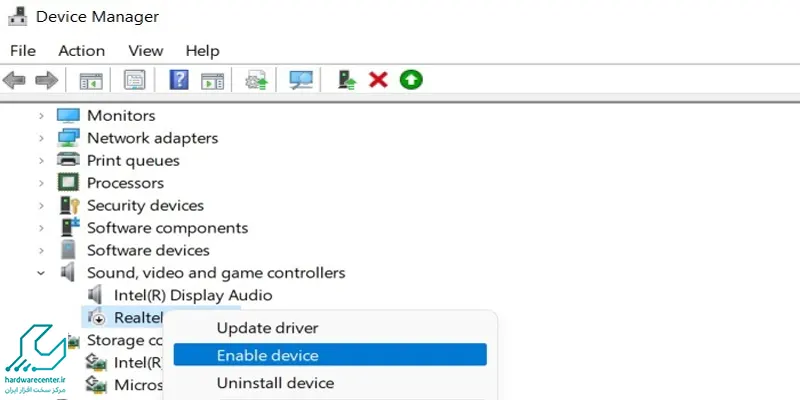The width and height of the screenshot is (800, 400).
Task: Expand the Processors node
Action: click(x=41, y=183)
